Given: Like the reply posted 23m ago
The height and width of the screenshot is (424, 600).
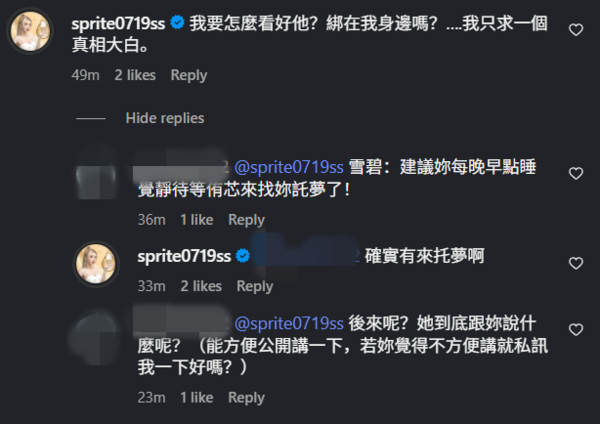Looking at the screenshot, I should [575, 330].
